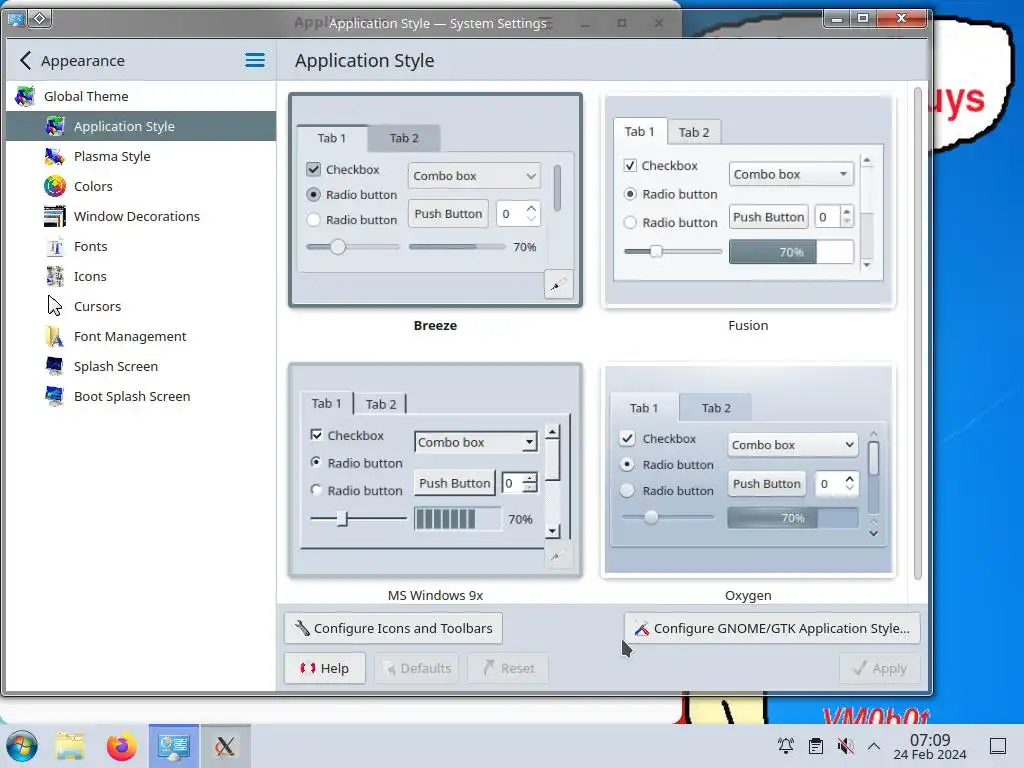The height and width of the screenshot is (768, 1024).
Task: Switch to Tab 2 in MS Windows 9x preview
Action: (380, 404)
